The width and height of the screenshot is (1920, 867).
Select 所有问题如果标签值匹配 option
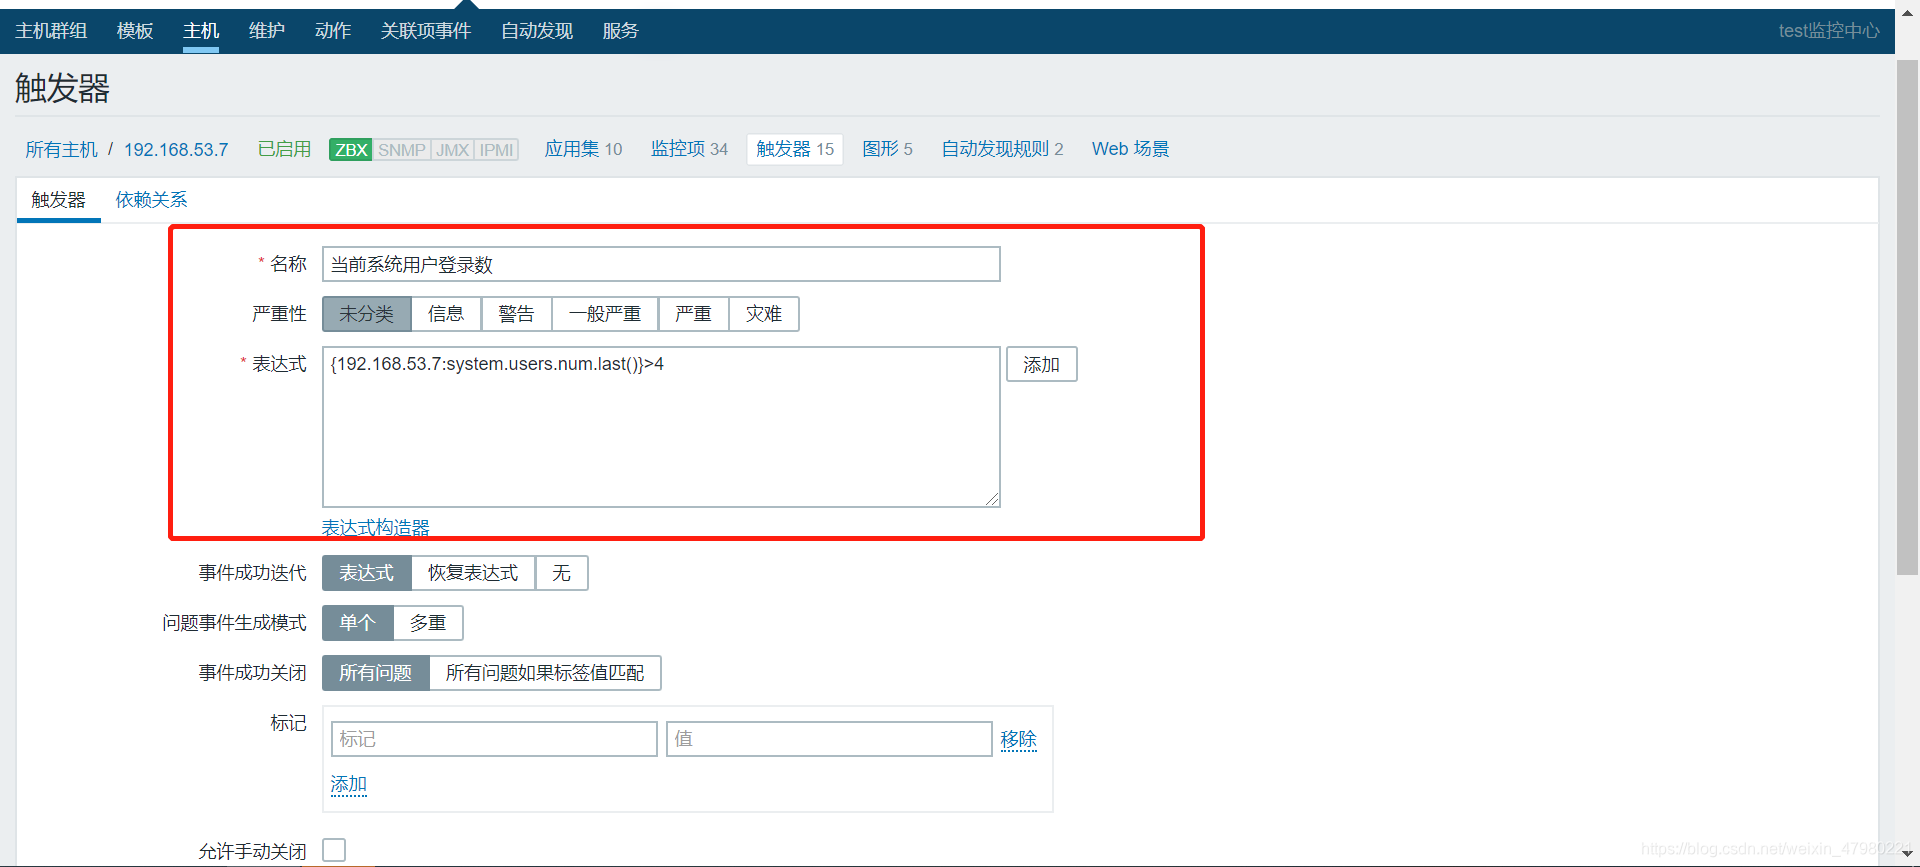[545, 673]
